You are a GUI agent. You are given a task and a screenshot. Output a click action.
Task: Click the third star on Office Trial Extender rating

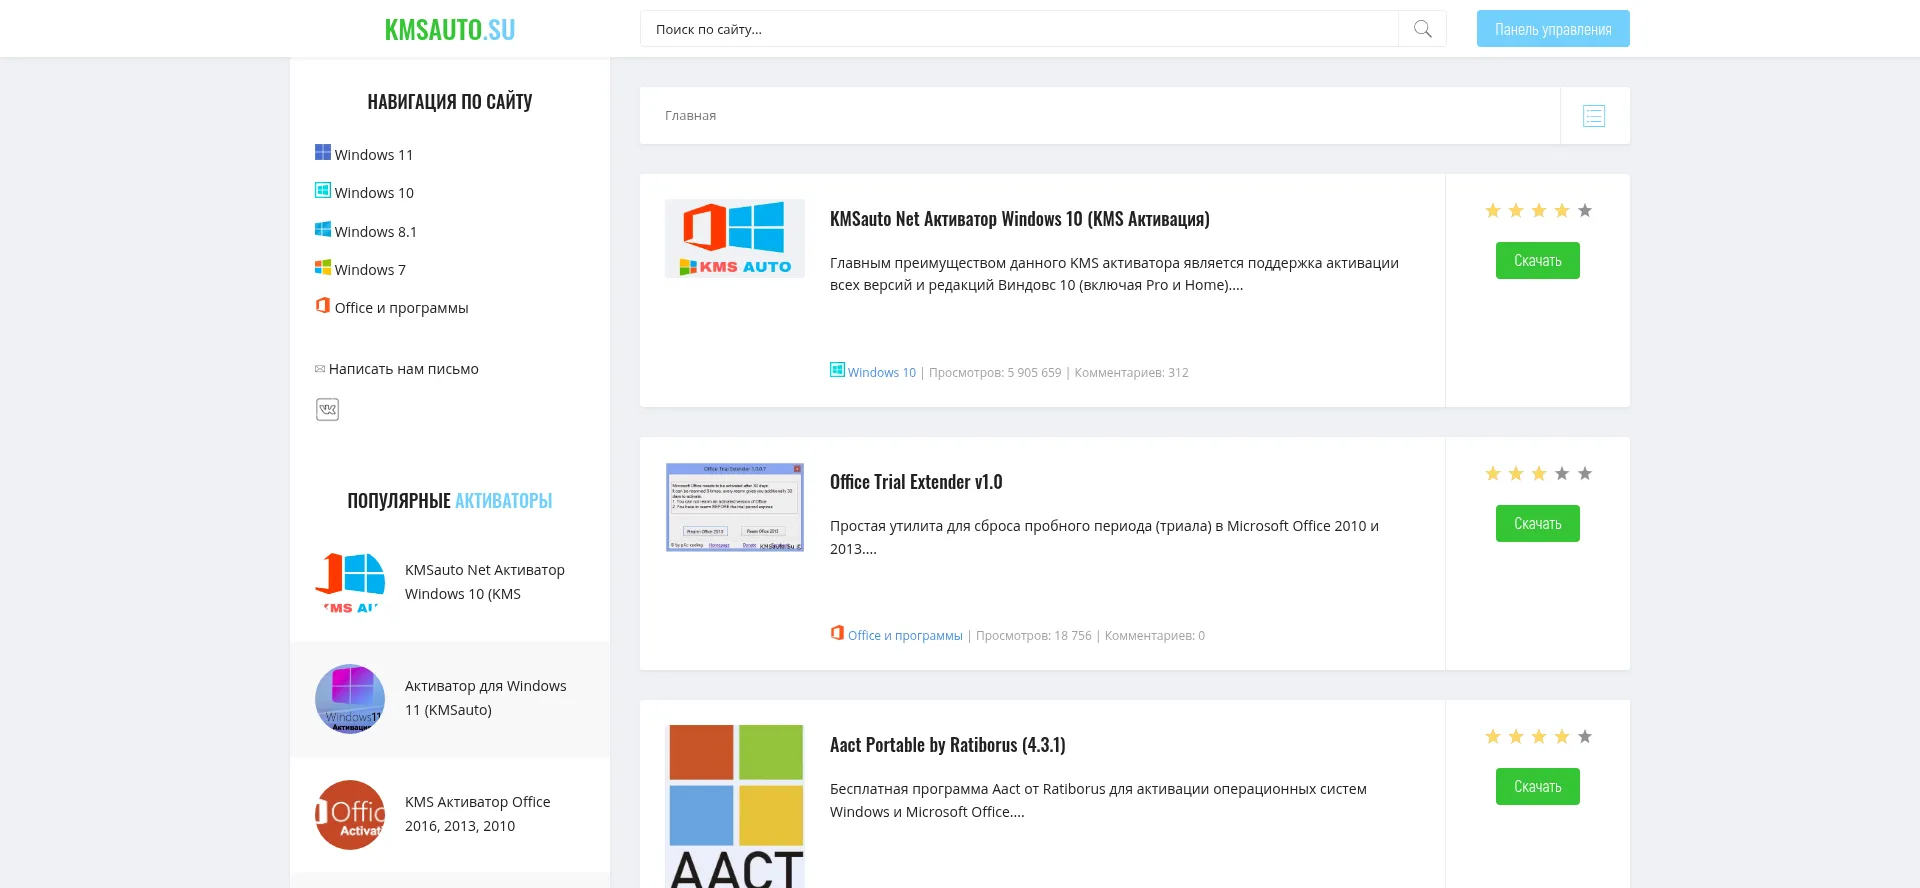pos(1539,473)
